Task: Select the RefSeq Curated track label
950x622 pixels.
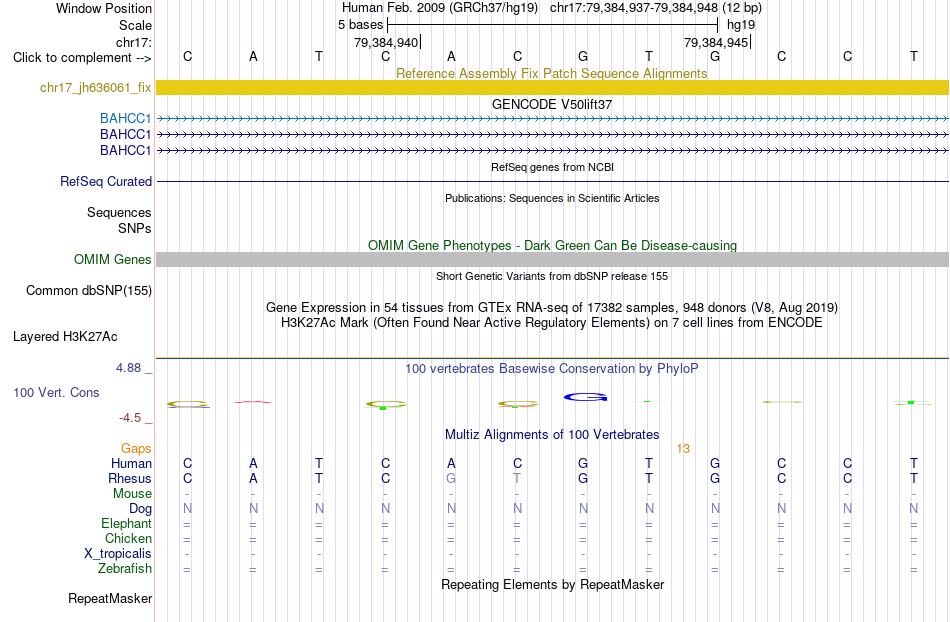Action: click(106, 182)
